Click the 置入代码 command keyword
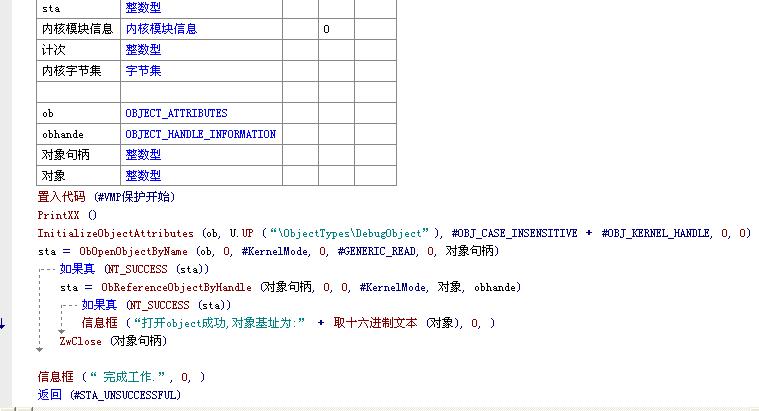Screen dimensions: 759x411 point(61,197)
